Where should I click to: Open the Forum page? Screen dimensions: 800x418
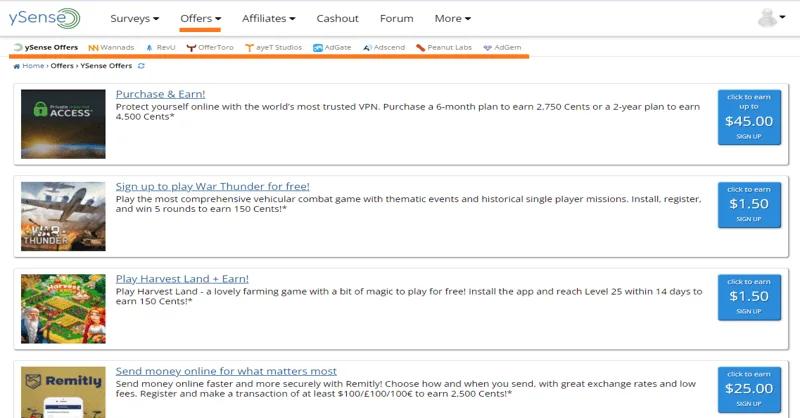click(x=396, y=18)
